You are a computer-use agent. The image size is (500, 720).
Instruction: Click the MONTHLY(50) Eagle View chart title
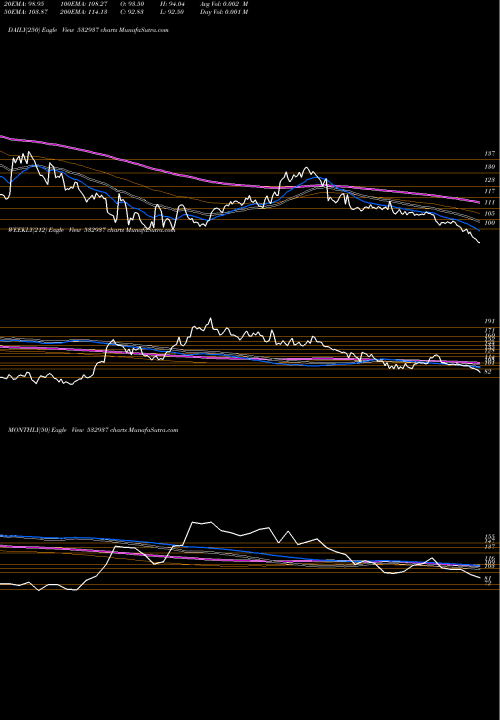pyautogui.click(x=93, y=430)
